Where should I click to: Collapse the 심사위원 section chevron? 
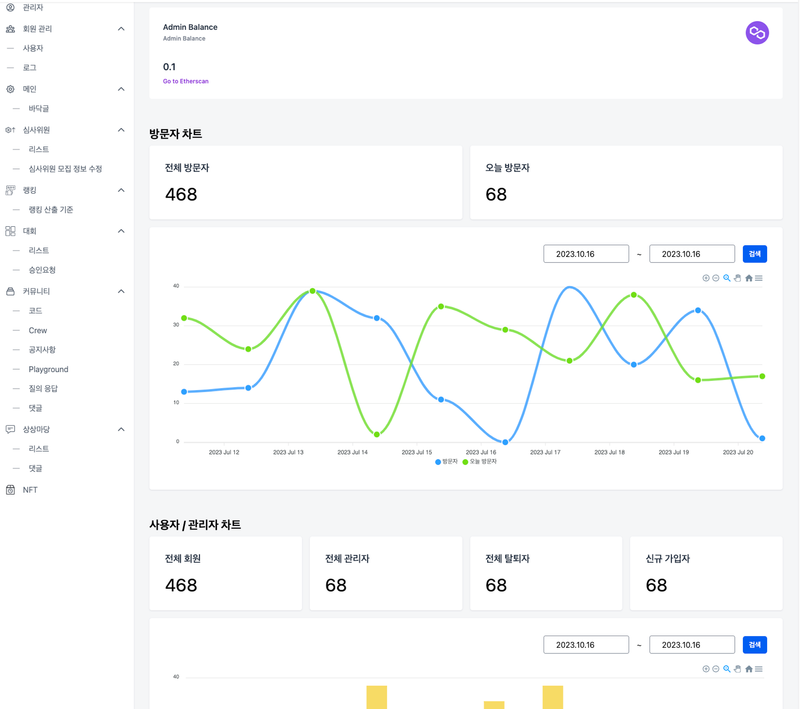click(121, 130)
